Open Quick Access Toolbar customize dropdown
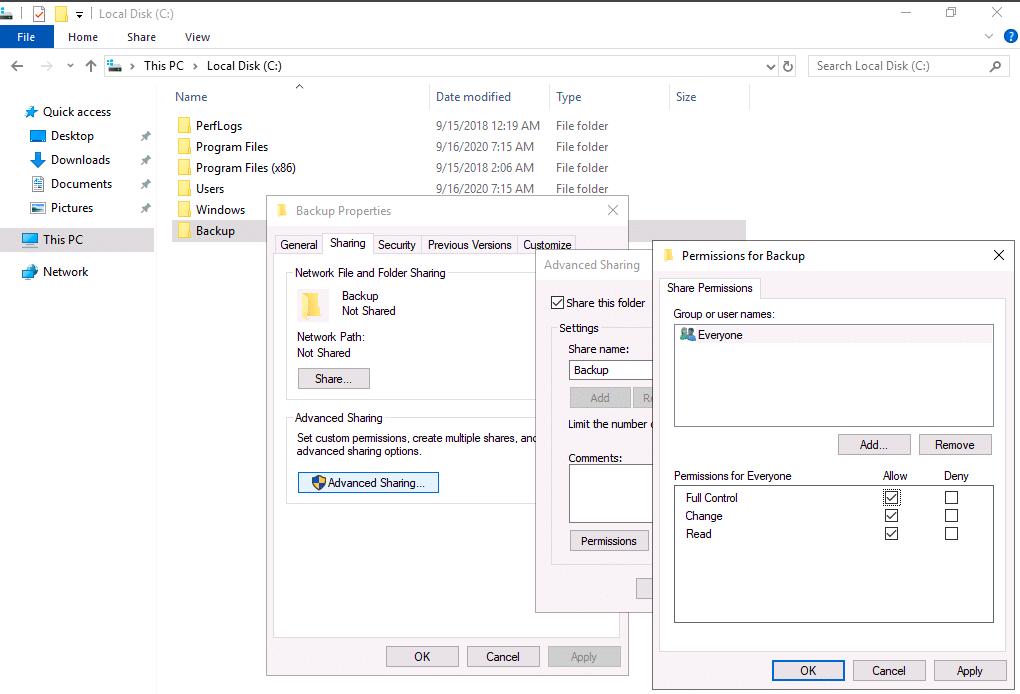The width and height of the screenshot is (1020, 694). click(79, 14)
